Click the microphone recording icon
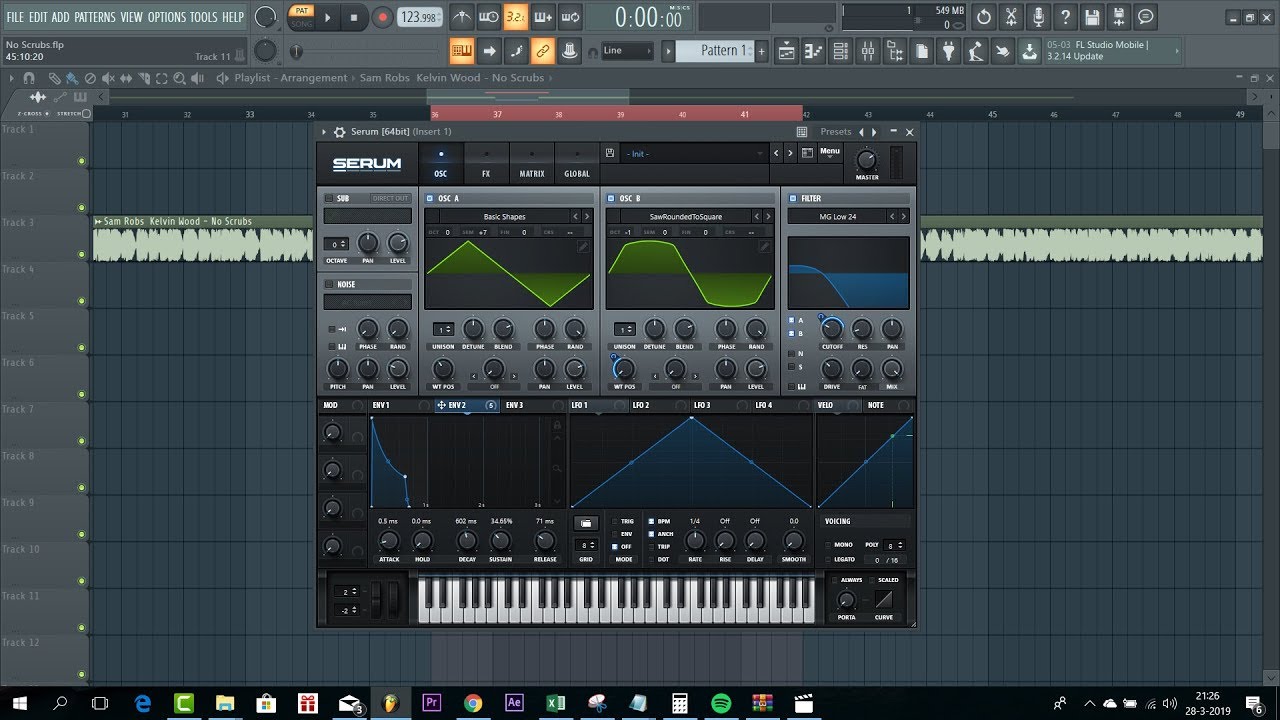The width and height of the screenshot is (1280, 720). pos(1038,17)
